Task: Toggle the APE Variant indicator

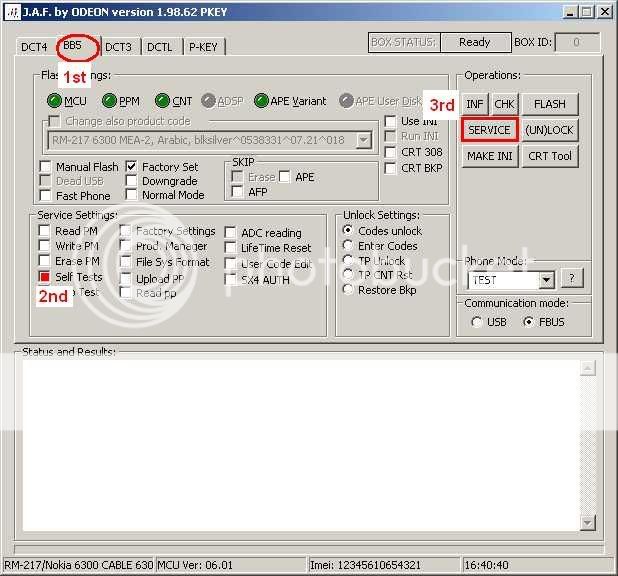Action: [261, 101]
